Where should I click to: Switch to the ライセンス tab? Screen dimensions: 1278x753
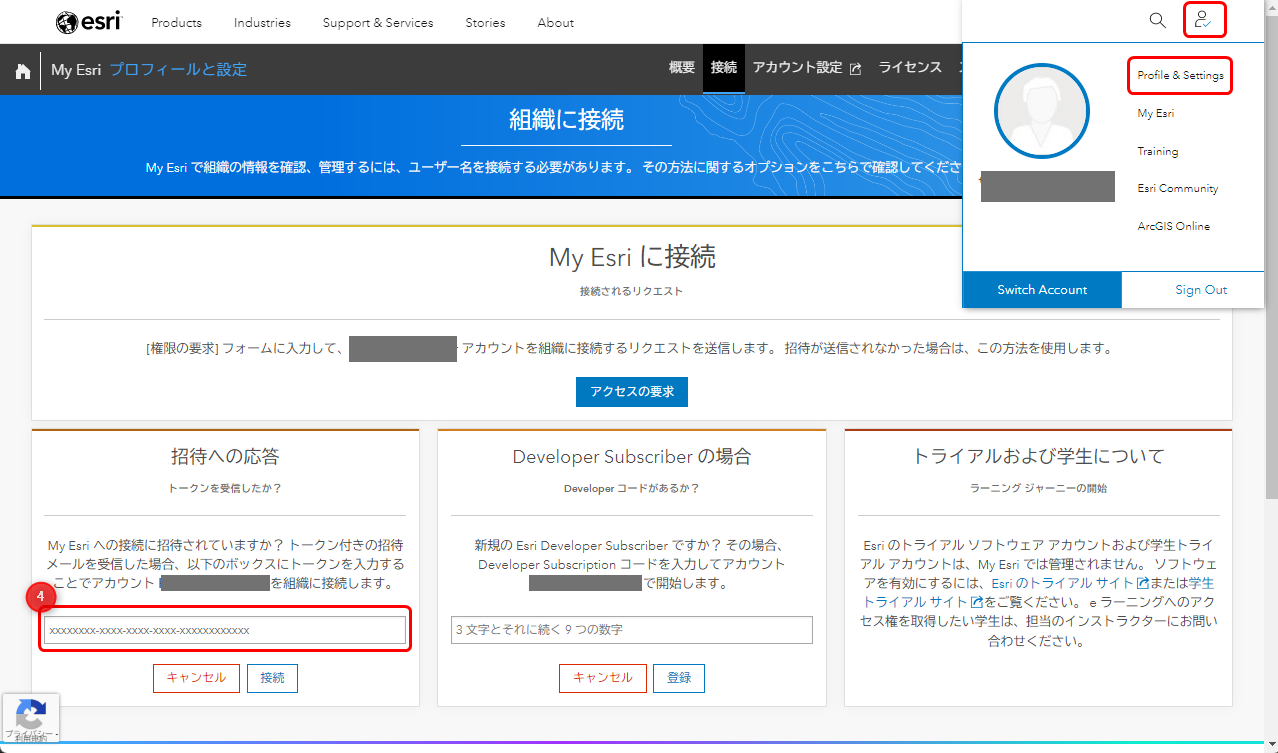[x=910, y=68]
